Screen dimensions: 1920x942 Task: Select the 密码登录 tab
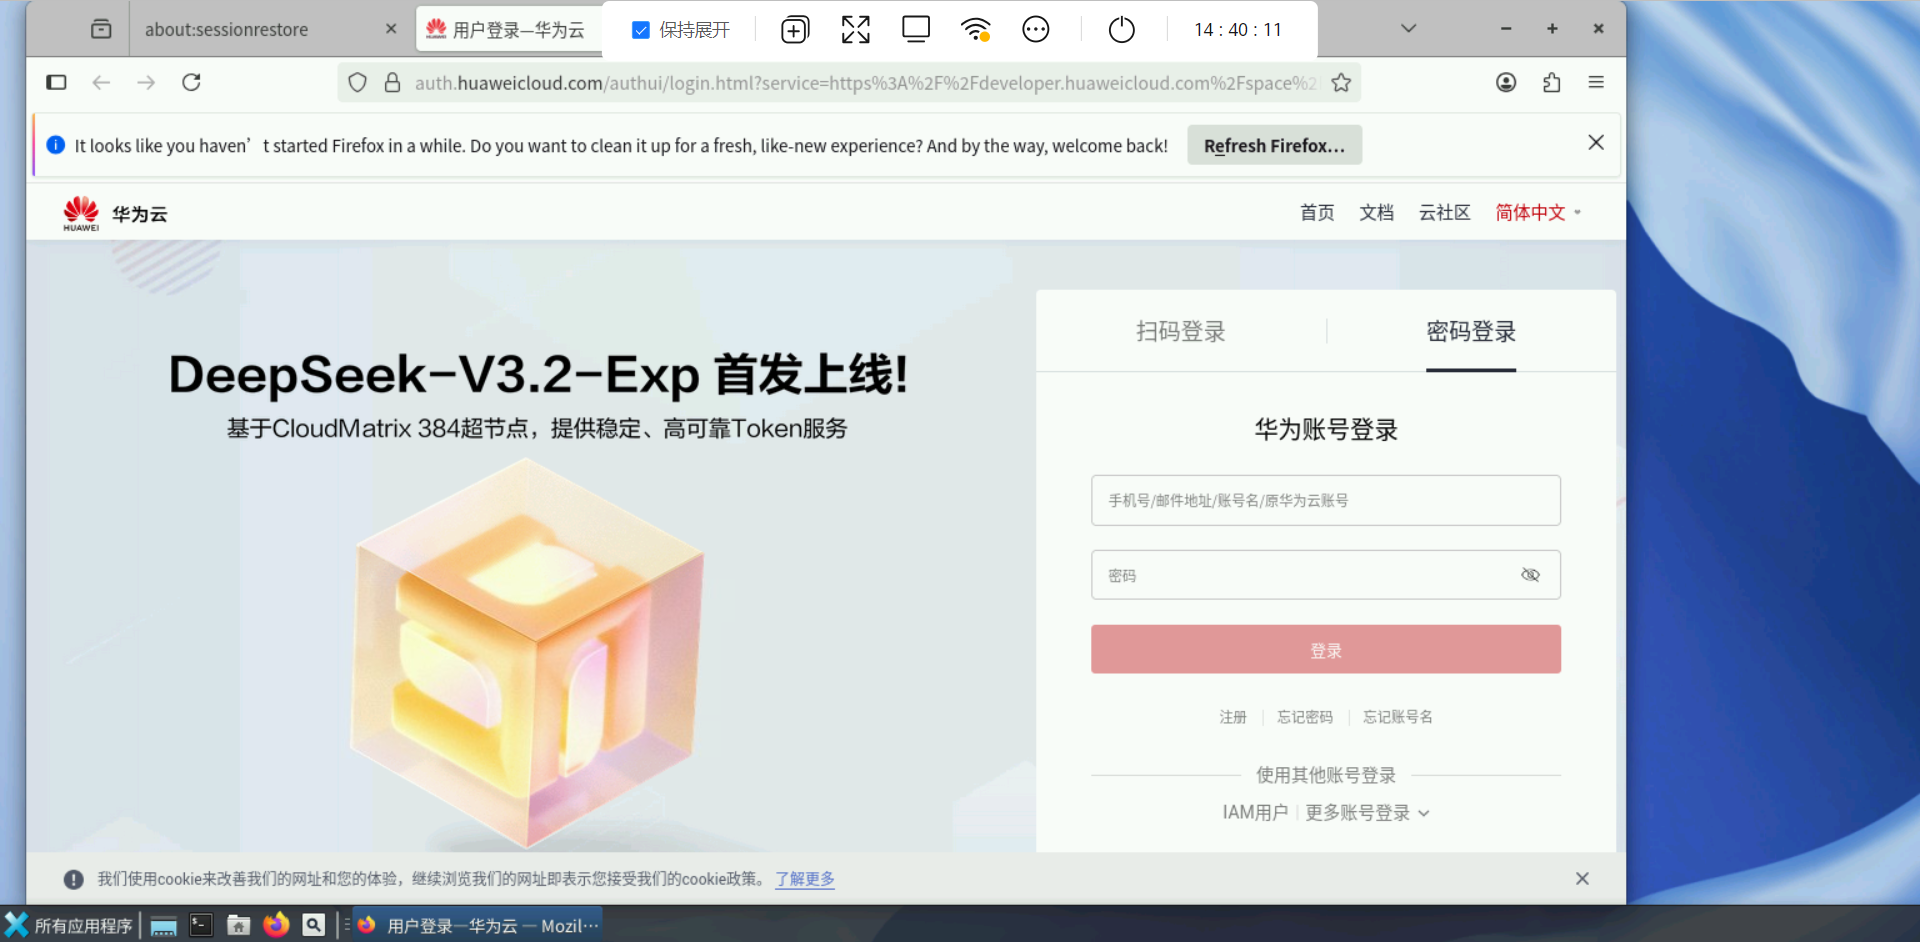(x=1471, y=332)
